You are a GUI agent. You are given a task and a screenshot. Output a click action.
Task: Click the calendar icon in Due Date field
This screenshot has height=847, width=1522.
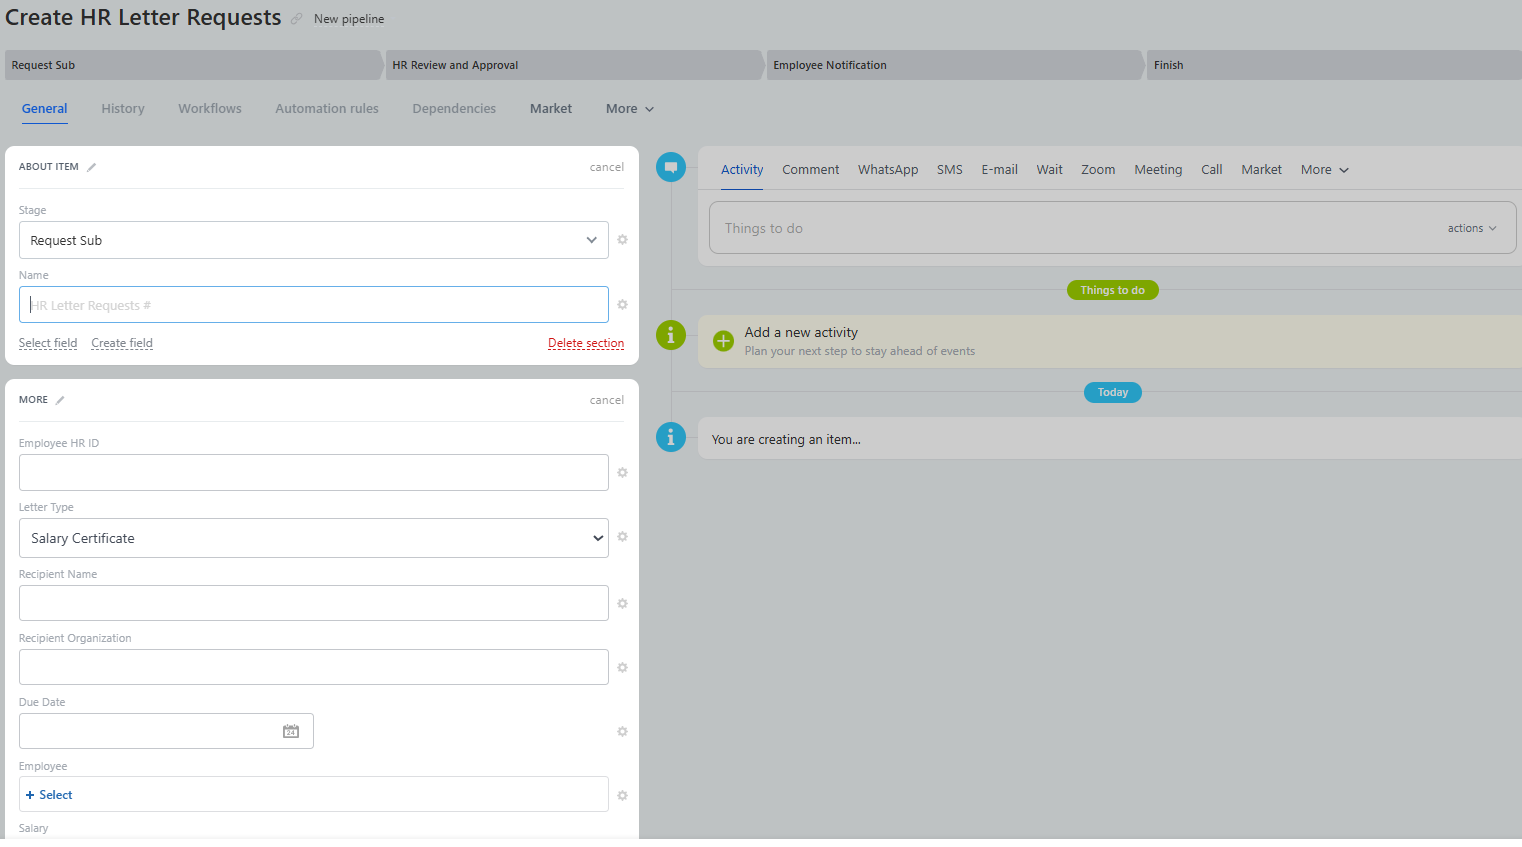pyautogui.click(x=291, y=731)
